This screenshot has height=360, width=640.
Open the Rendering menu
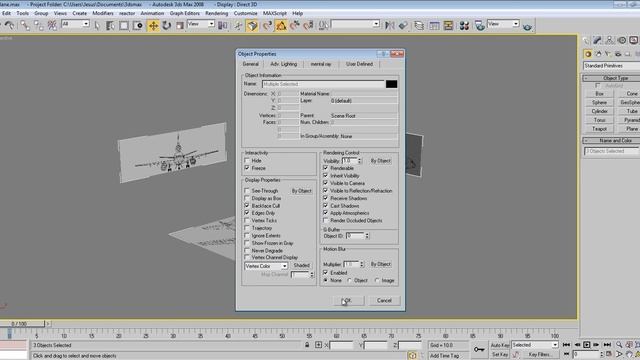217,13
